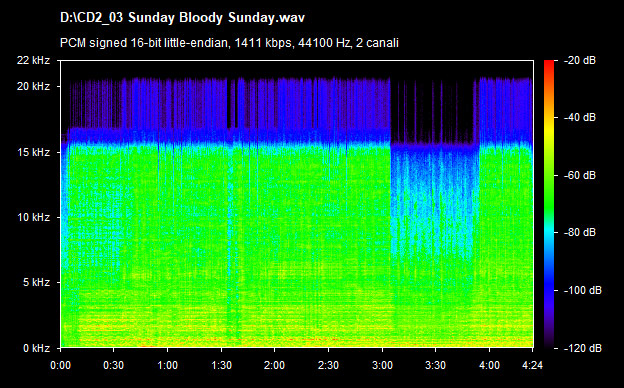Click the red top of the dB color scale

pos(549,64)
